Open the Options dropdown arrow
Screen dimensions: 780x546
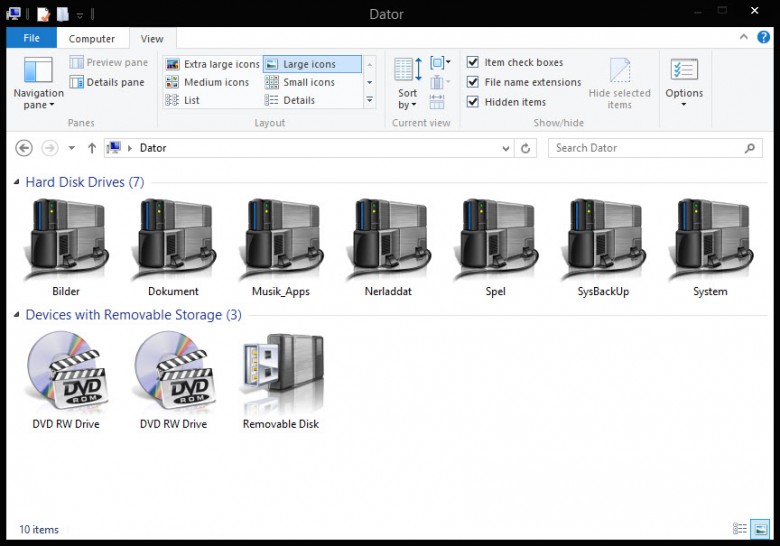683,104
